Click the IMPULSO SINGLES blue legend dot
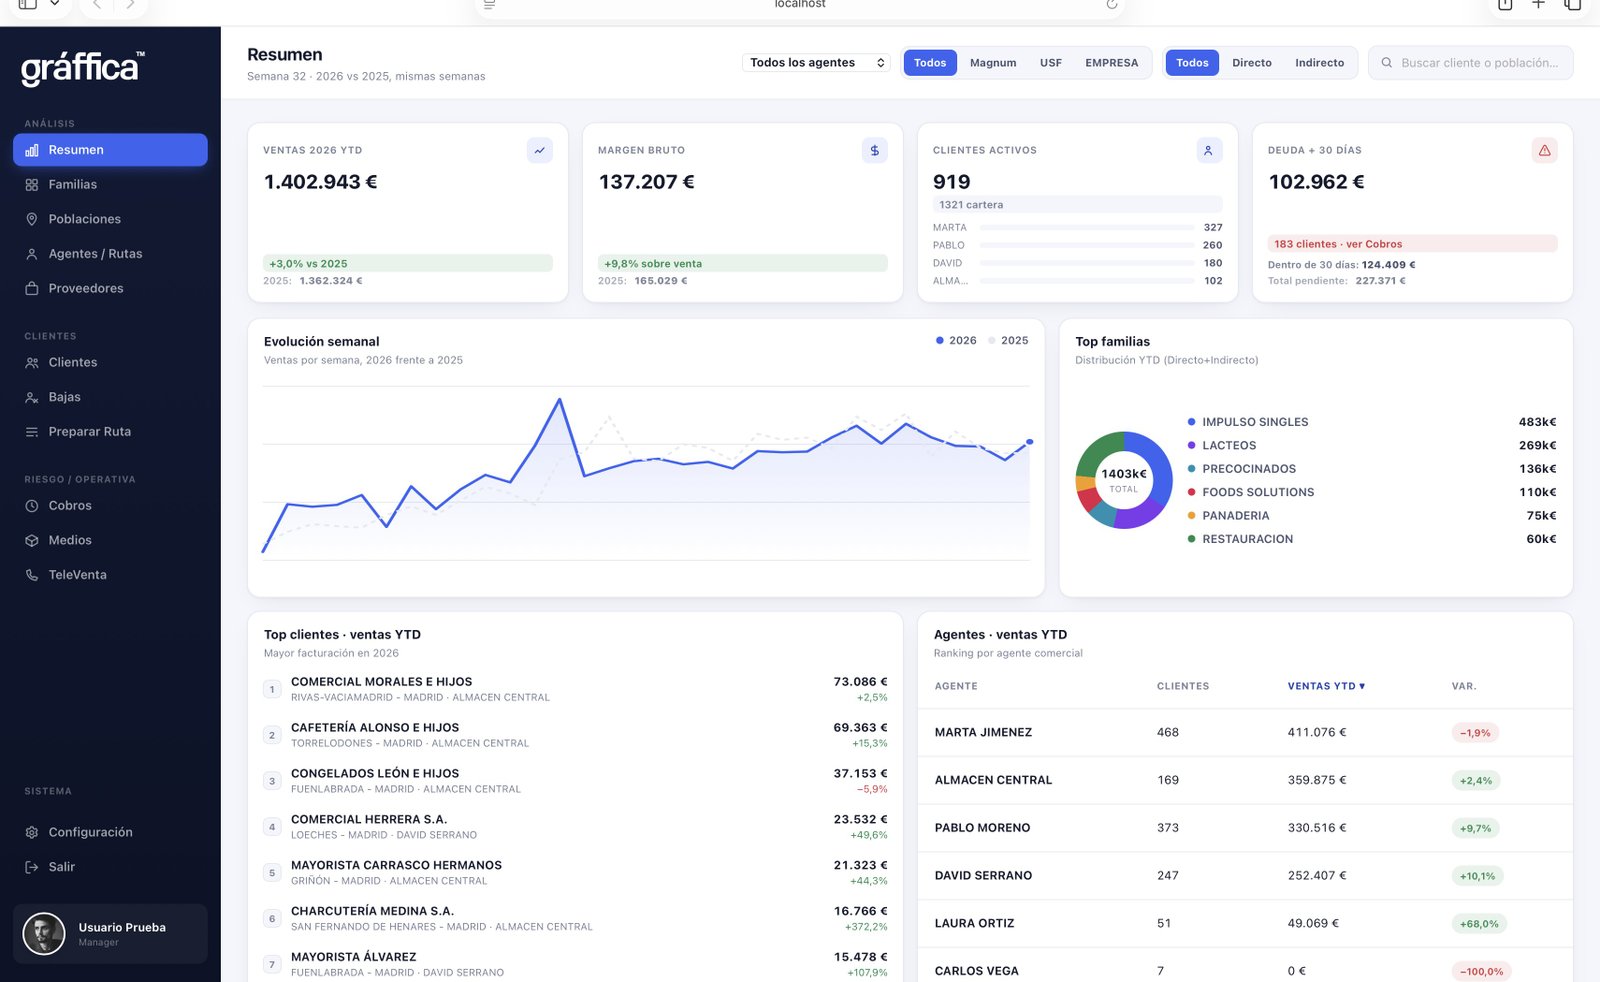This screenshot has width=1600, height=982. [1192, 422]
